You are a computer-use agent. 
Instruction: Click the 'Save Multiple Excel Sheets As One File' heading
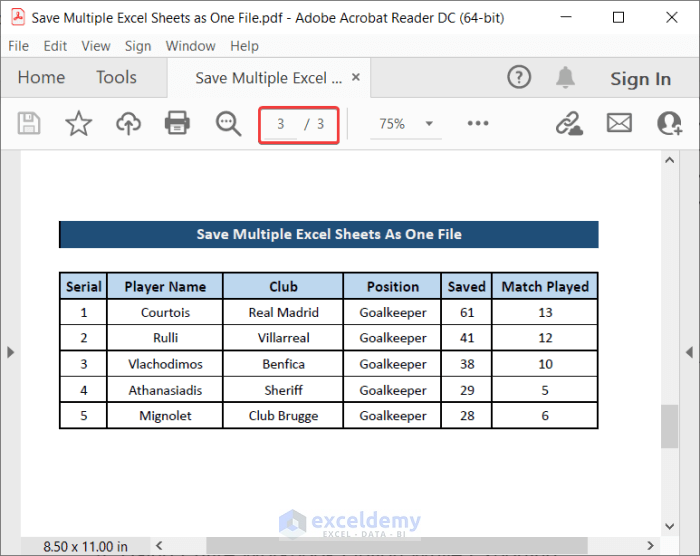tap(329, 234)
